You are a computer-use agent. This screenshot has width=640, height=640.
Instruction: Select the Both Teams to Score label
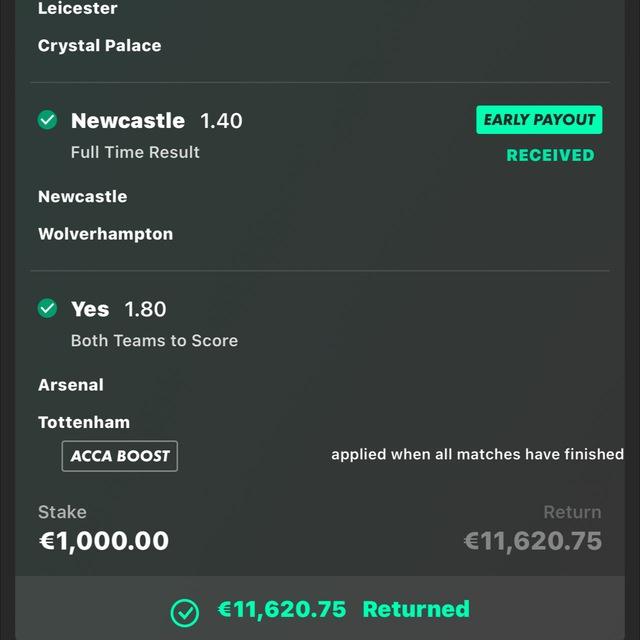[x=154, y=340]
